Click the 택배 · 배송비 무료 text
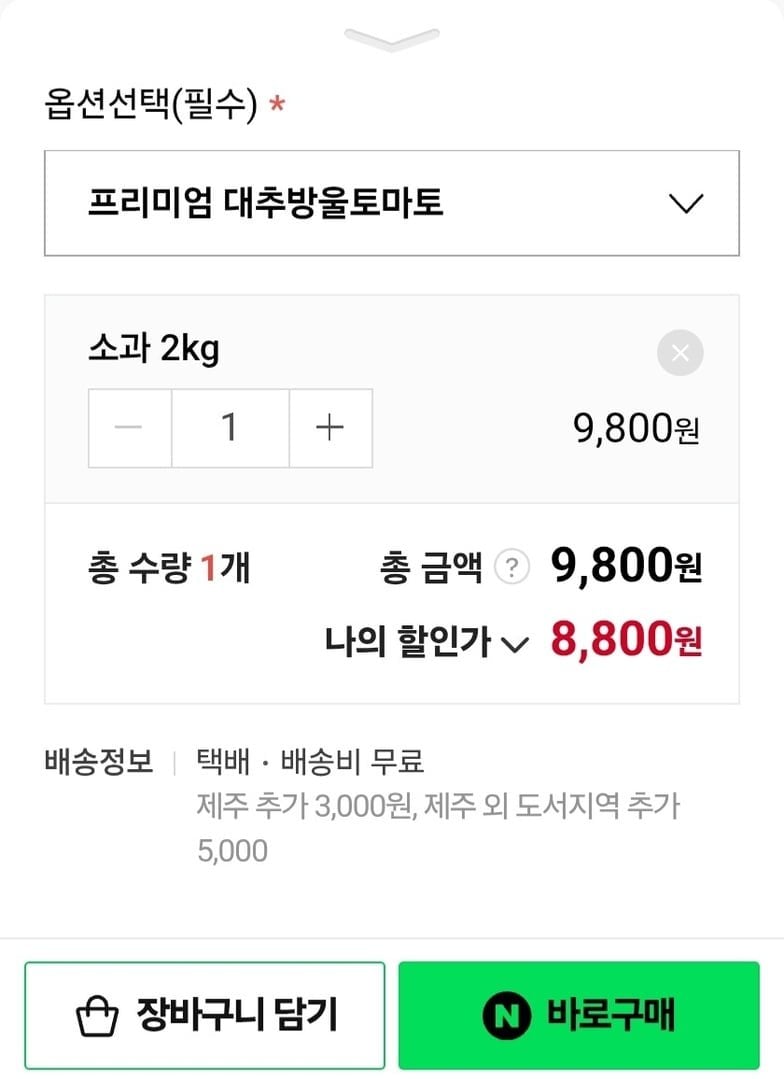This screenshot has height=1079, width=784. 310,762
